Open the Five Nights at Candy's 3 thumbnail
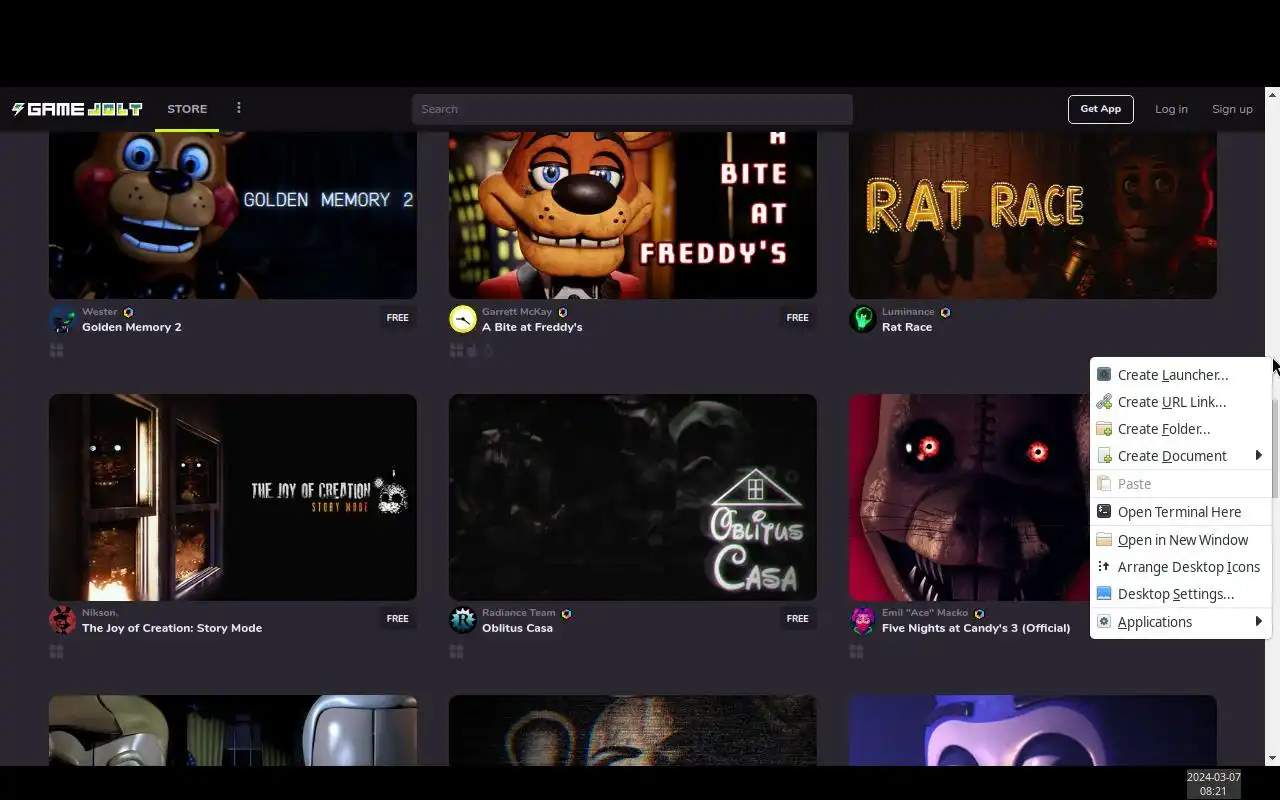The height and width of the screenshot is (800, 1280). (969, 497)
